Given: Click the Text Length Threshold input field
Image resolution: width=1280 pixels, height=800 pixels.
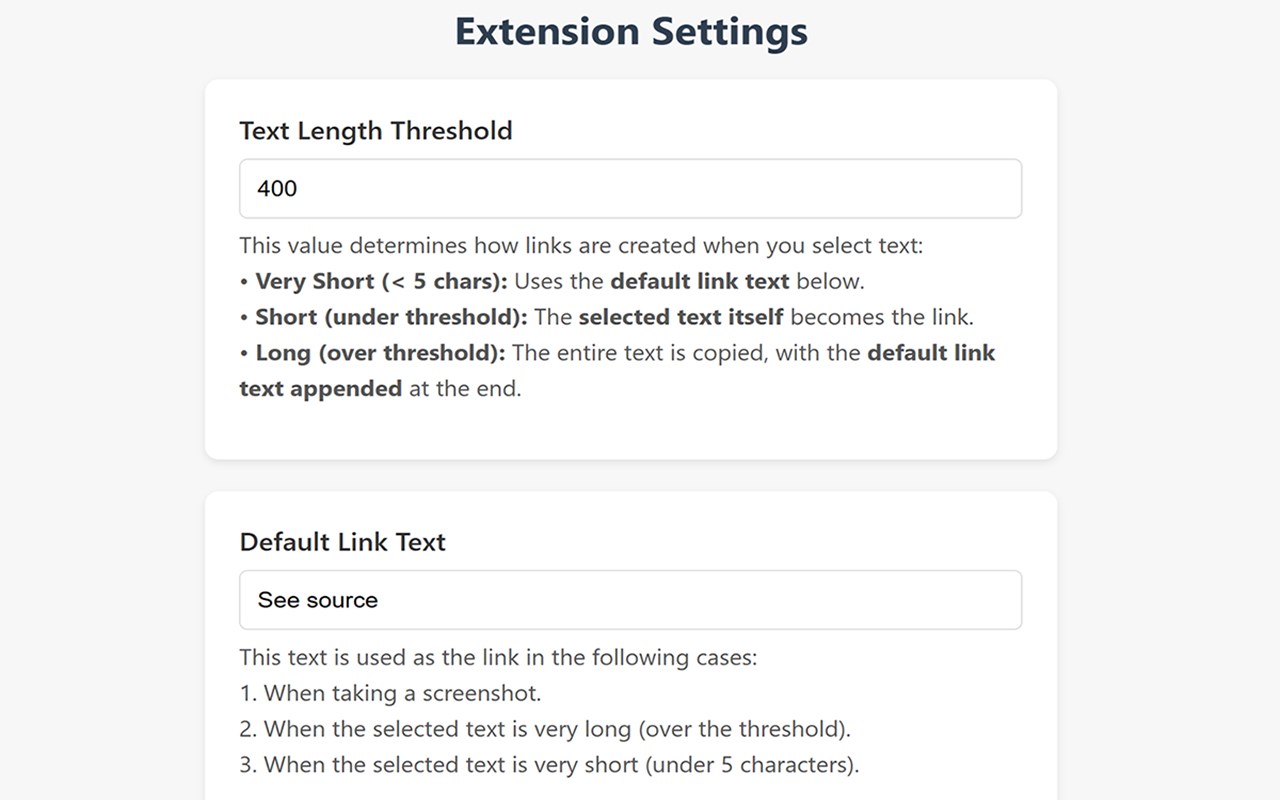Looking at the screenshot, I should click(630, 188).
